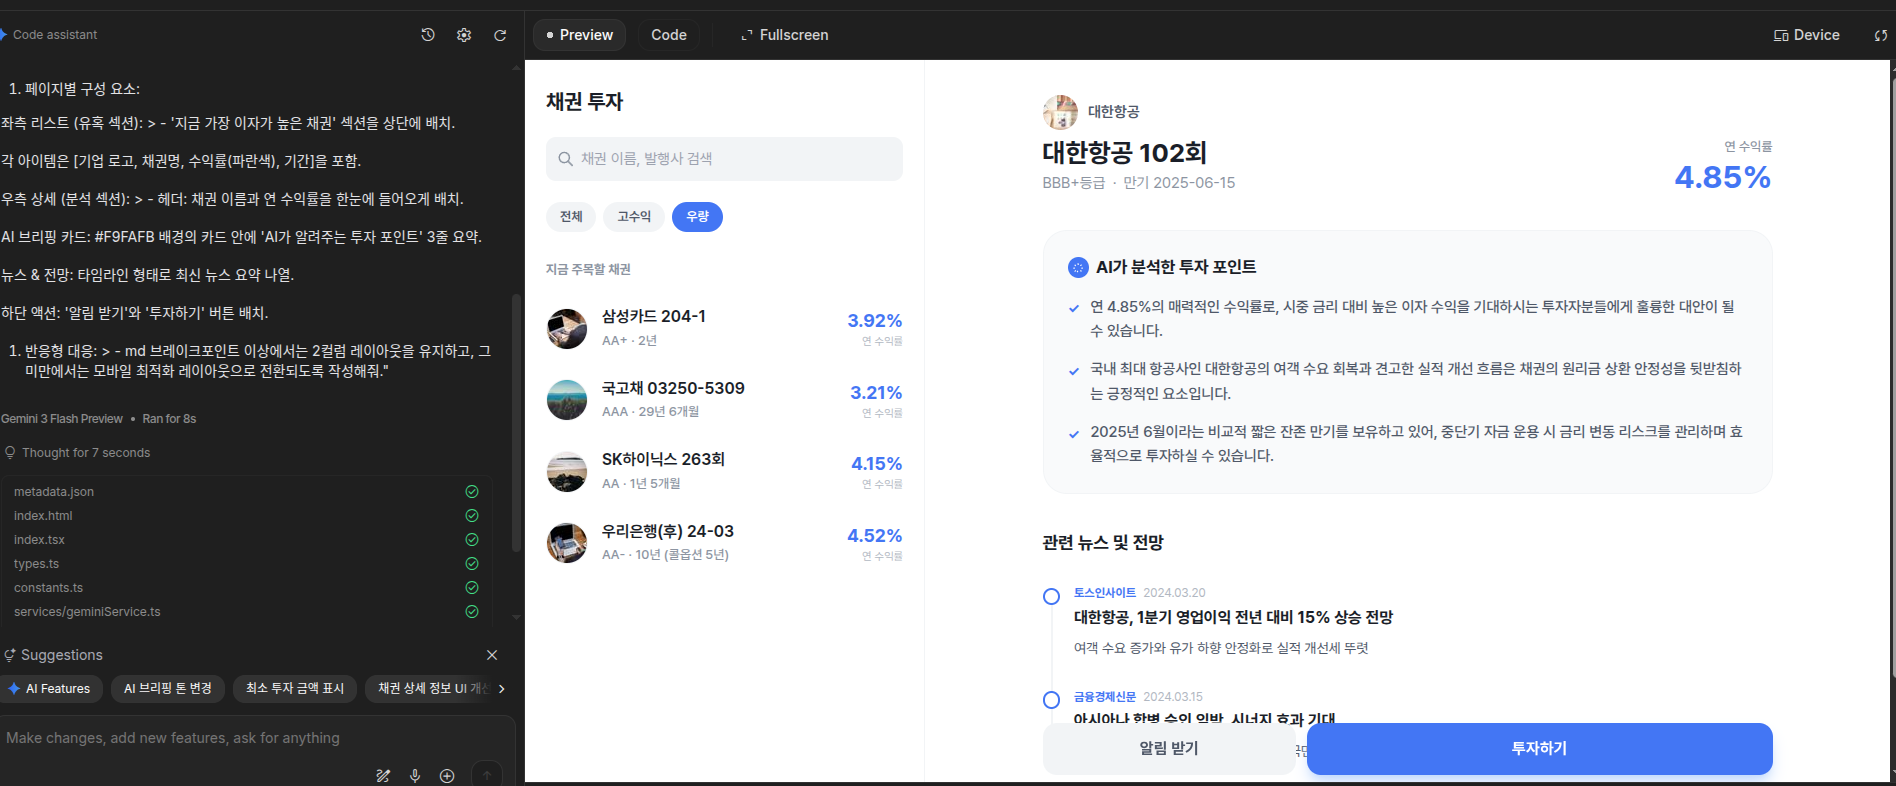Select the '우량' filter chip
This screenshot has height=786, width=1896.
click(x=697, y=217)
